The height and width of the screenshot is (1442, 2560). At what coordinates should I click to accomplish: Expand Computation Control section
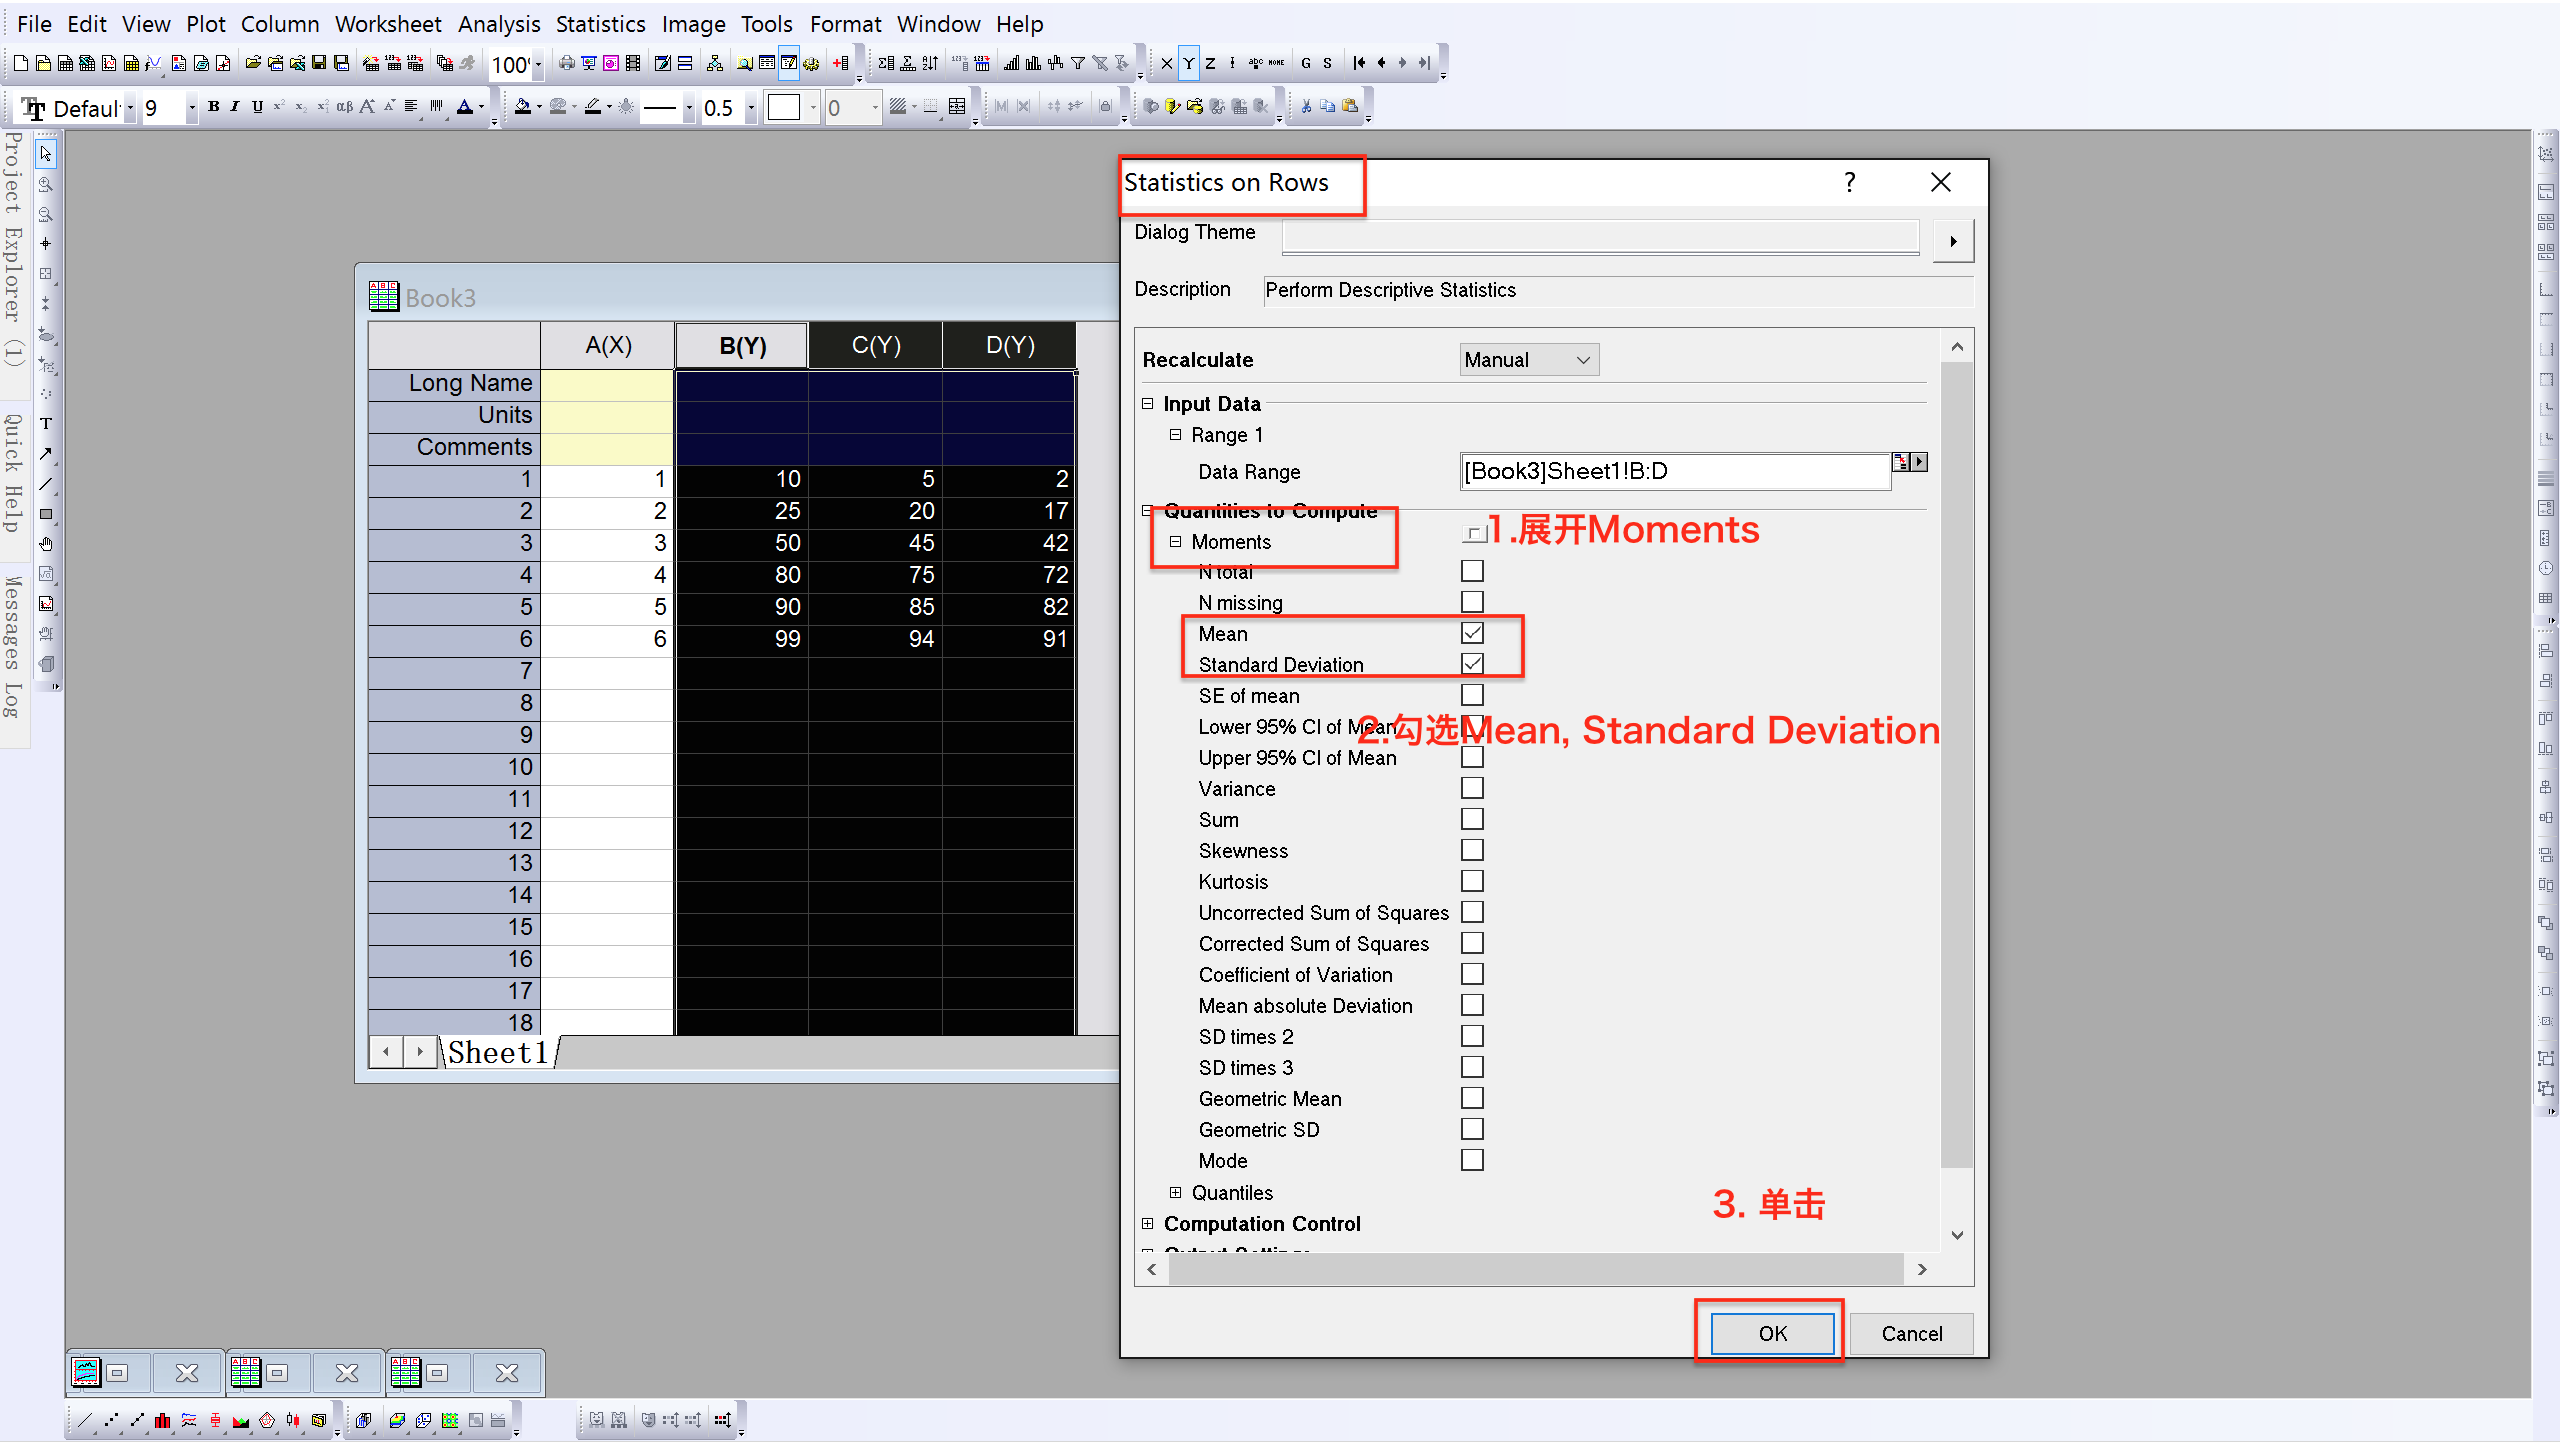click(1148, 1223)
